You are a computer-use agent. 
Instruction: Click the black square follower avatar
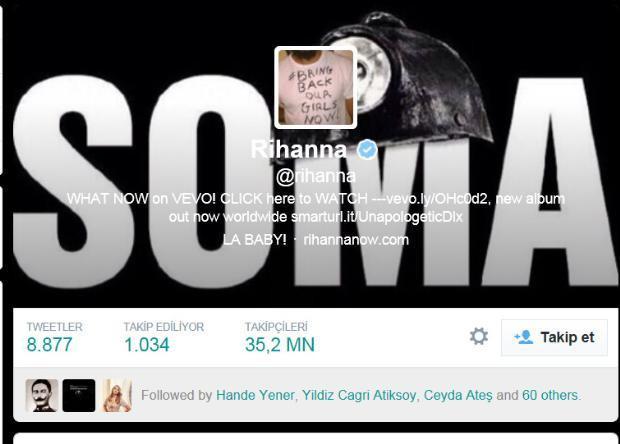tap(79, 395)
